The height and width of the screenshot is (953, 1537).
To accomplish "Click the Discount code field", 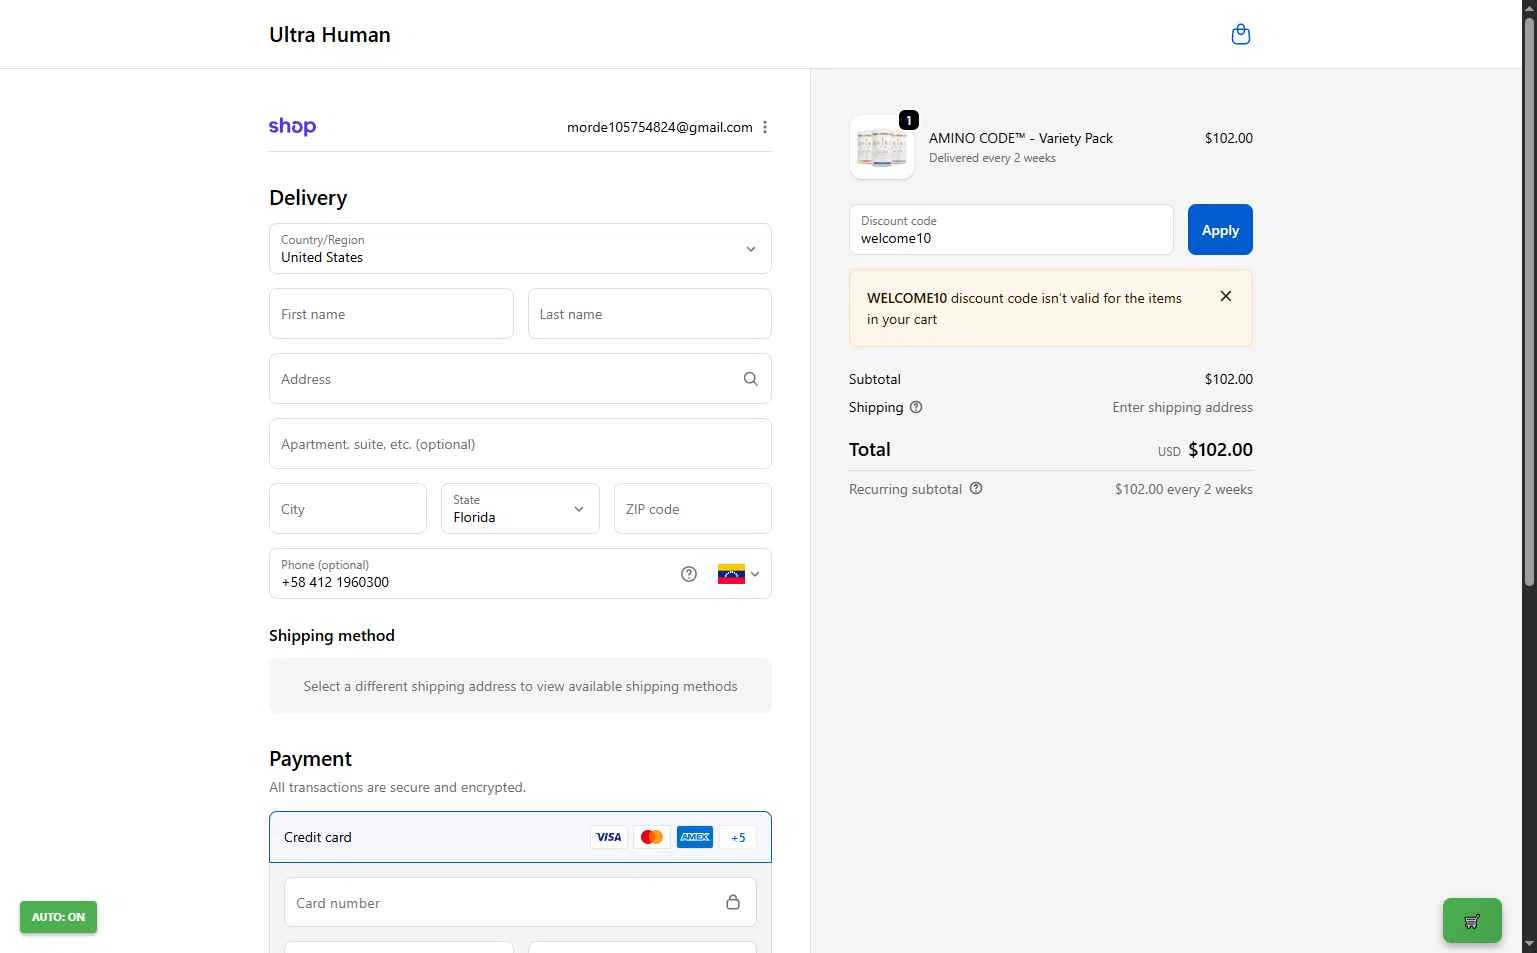I will (x=1011, y=230).
